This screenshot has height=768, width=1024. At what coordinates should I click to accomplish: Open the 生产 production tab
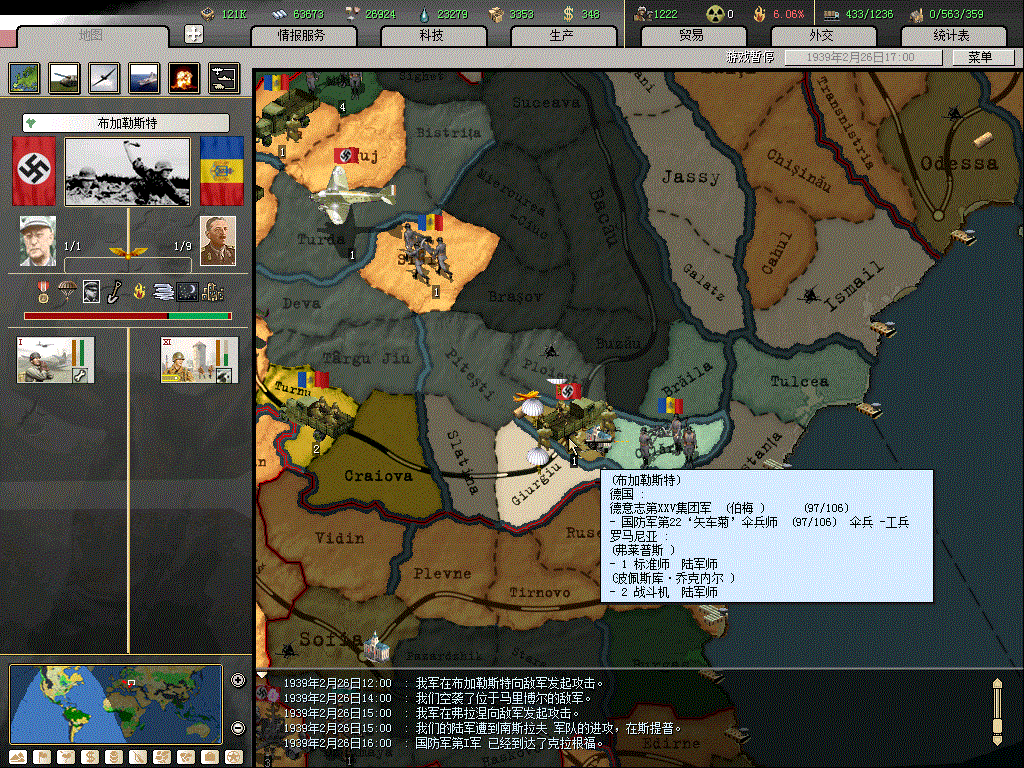point(562,35)
